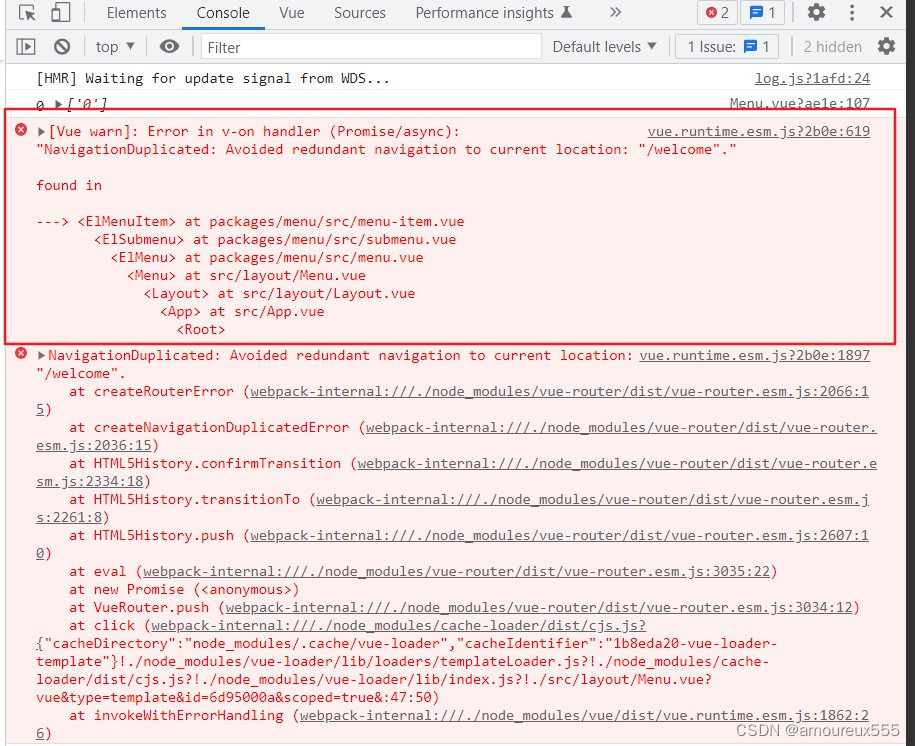Switch to the Sources tab

[x=359, y=12]
